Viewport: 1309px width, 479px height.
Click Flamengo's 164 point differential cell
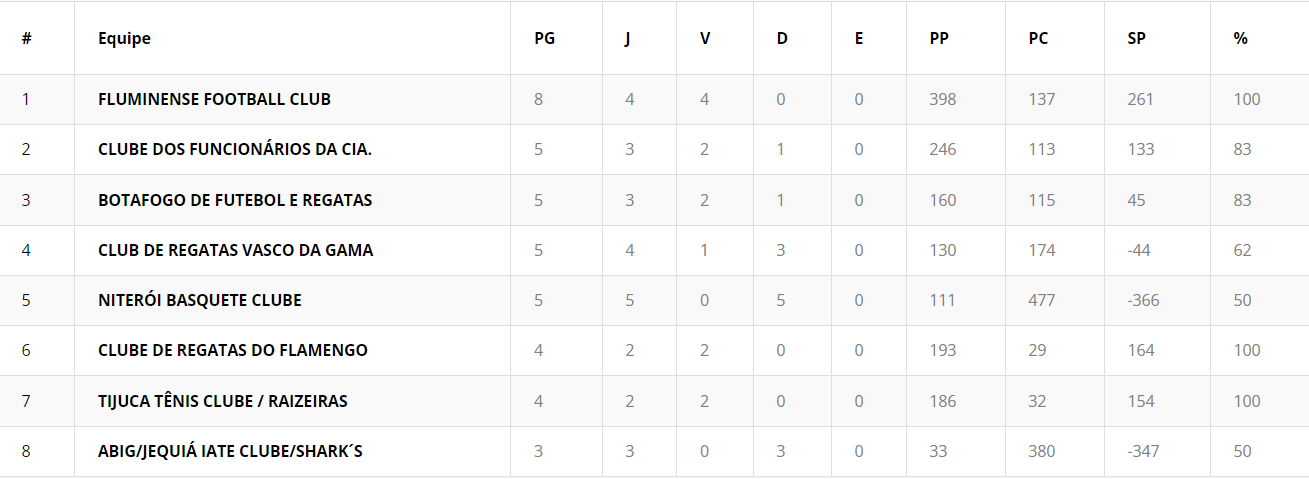[x=1140, y=350]
